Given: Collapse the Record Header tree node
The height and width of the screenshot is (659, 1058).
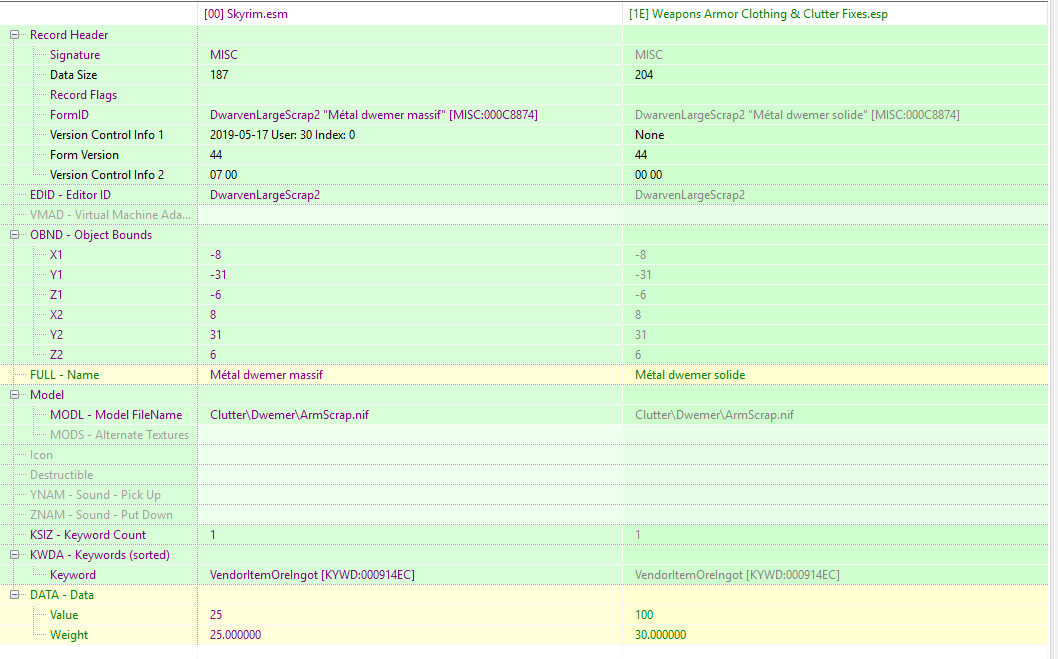Looking at the screenshot, I should (14, 35).
